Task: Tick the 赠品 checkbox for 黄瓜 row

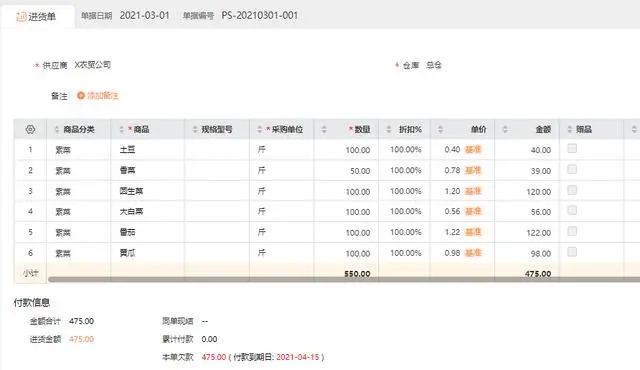Action: coord(572,252)
